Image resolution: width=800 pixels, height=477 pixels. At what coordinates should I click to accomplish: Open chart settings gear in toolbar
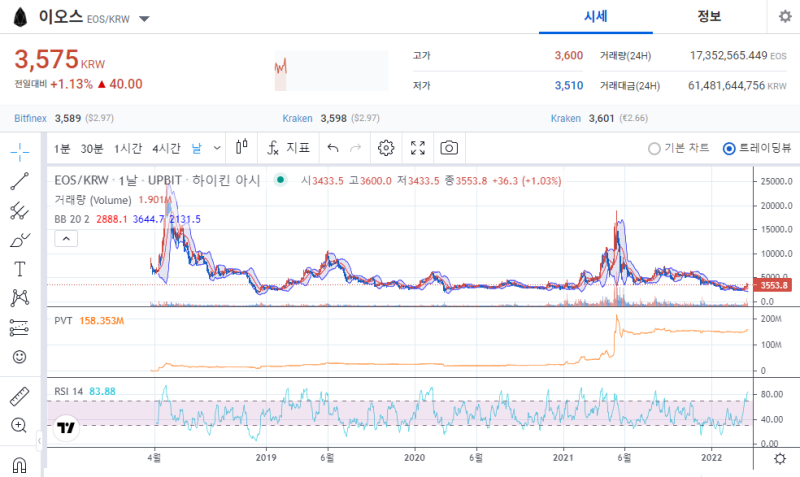click(x=386, y=148)
